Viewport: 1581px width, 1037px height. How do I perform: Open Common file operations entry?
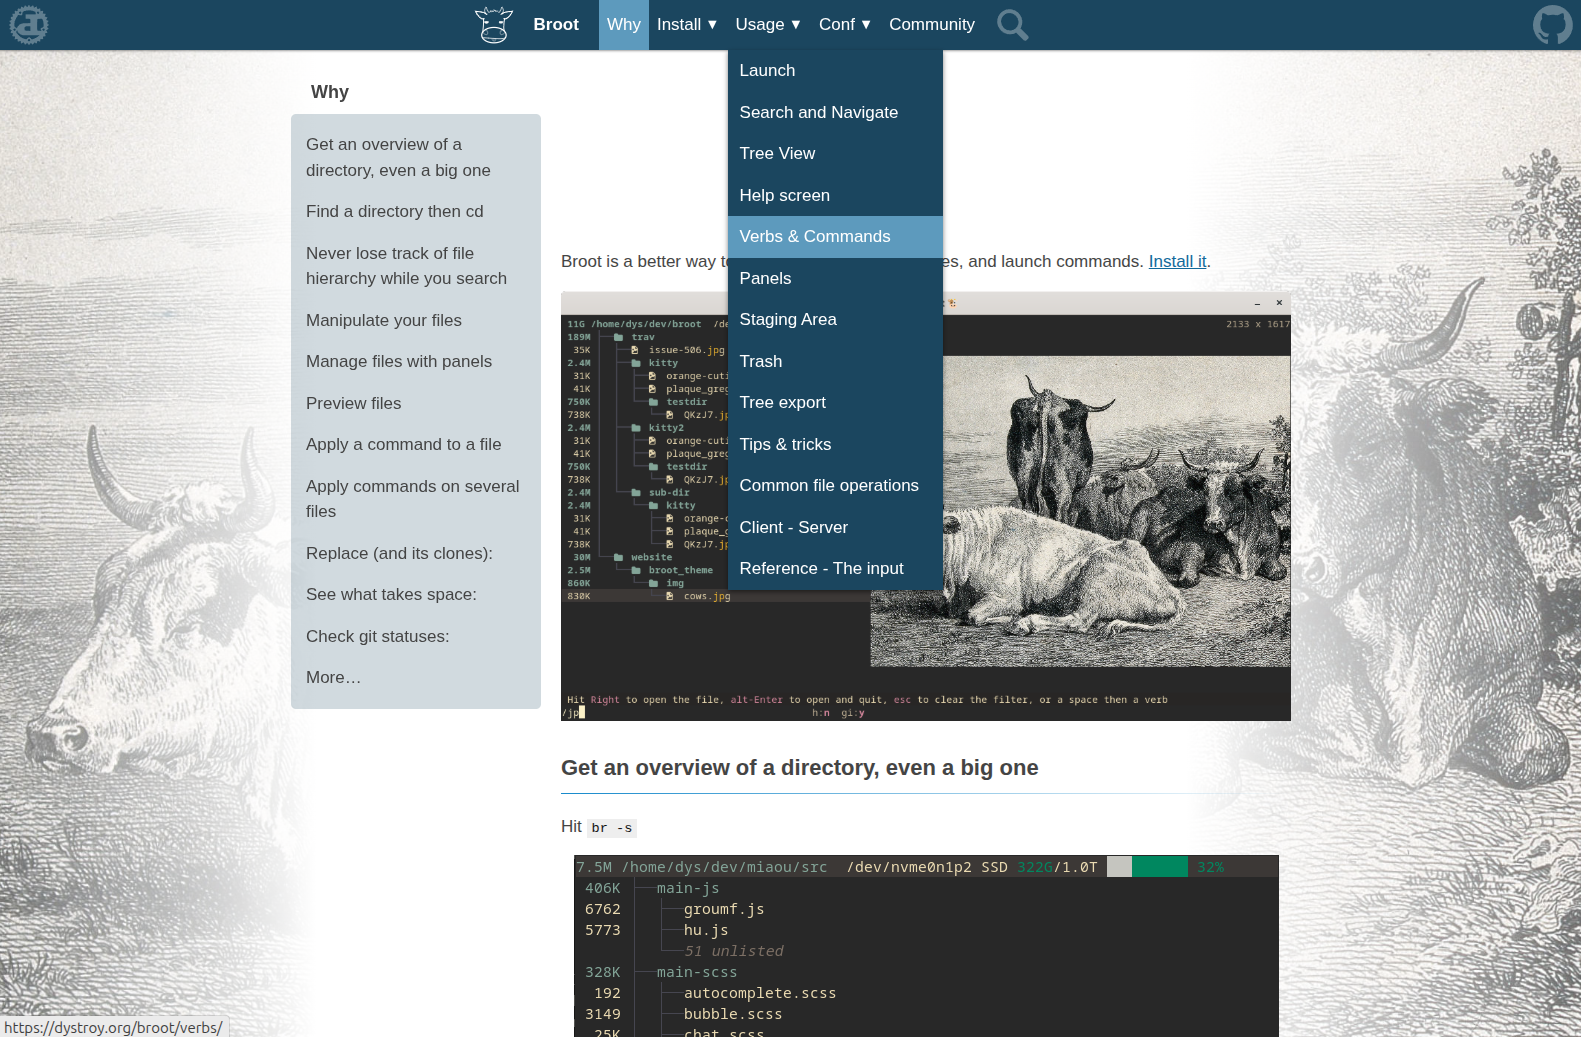(x=835, y=486)
